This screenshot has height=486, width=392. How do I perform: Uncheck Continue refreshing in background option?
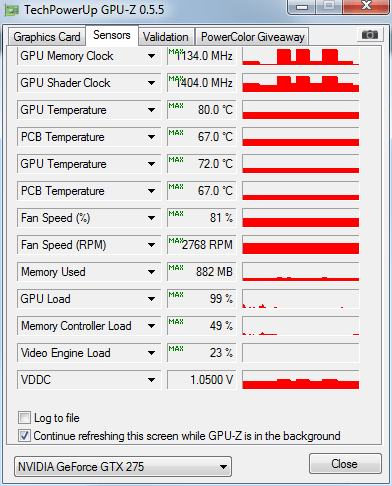24,436
